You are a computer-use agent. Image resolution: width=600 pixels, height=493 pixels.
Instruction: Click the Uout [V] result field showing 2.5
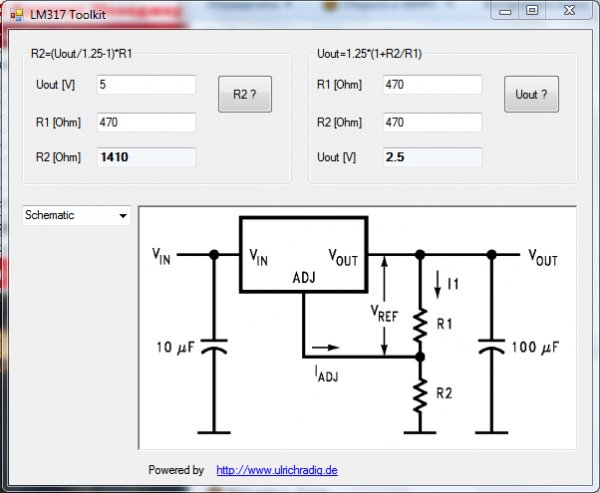coord(432,157)
